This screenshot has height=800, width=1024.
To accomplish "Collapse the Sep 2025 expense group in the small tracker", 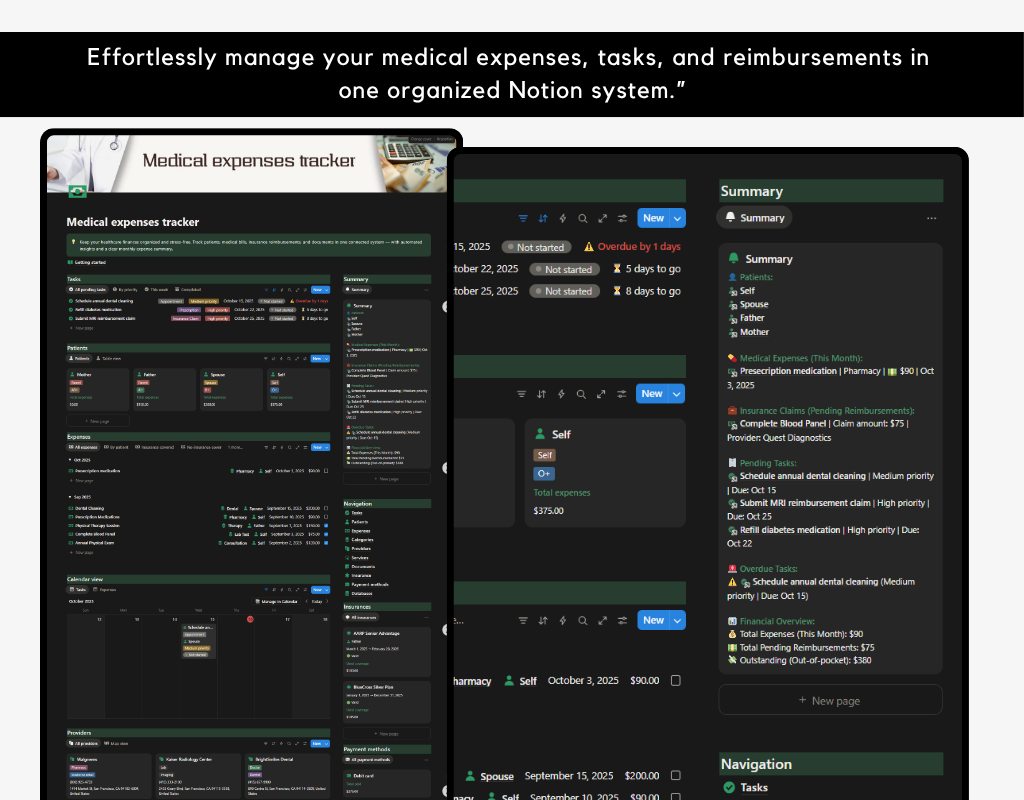I will click(x=70, y=497).
